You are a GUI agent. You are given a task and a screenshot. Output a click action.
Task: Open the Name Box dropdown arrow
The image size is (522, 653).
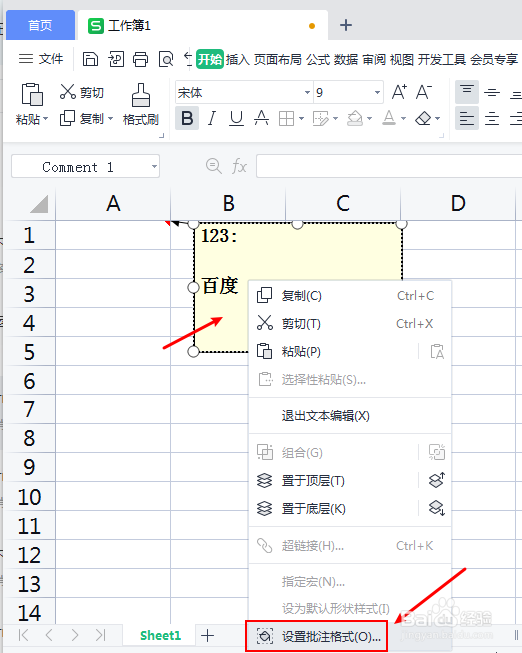click(154, 167)
